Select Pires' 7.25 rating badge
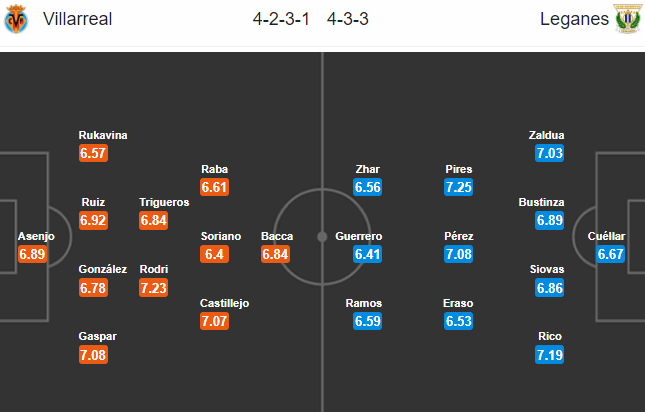The width and height of the screenshot is (645, 412). coord(459,187)
